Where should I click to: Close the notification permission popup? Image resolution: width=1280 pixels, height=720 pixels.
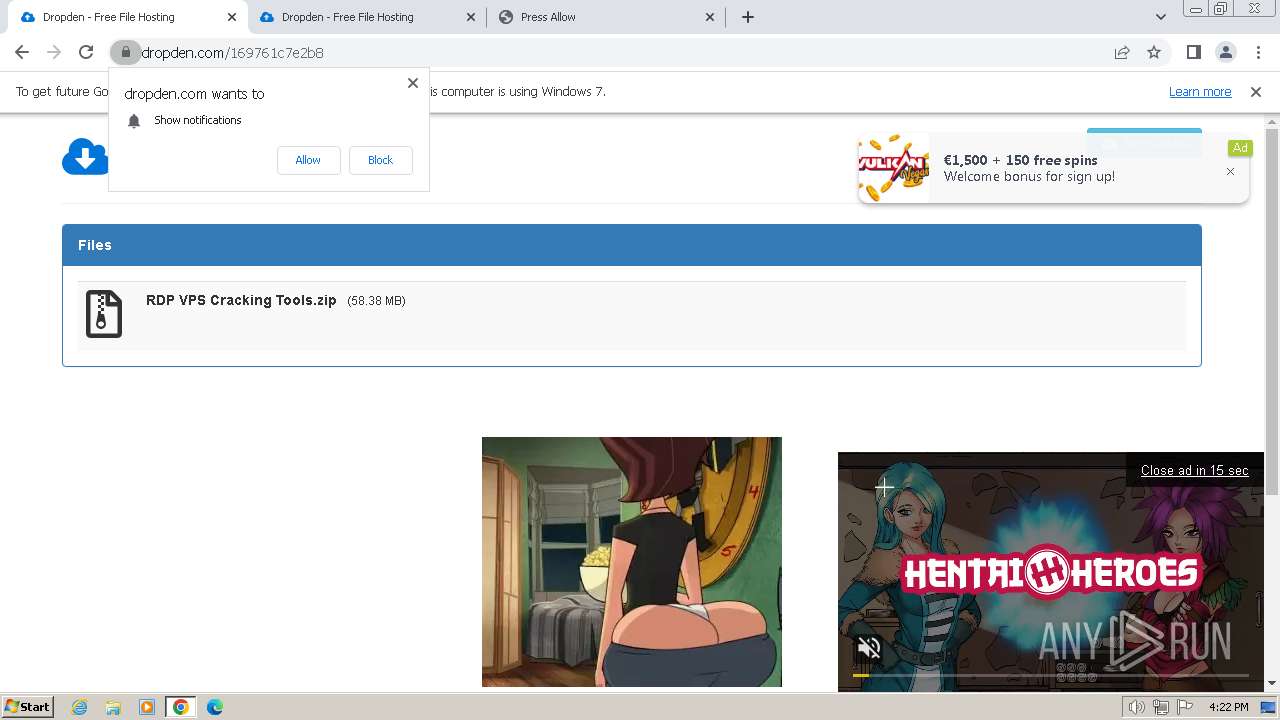[412, 83]
